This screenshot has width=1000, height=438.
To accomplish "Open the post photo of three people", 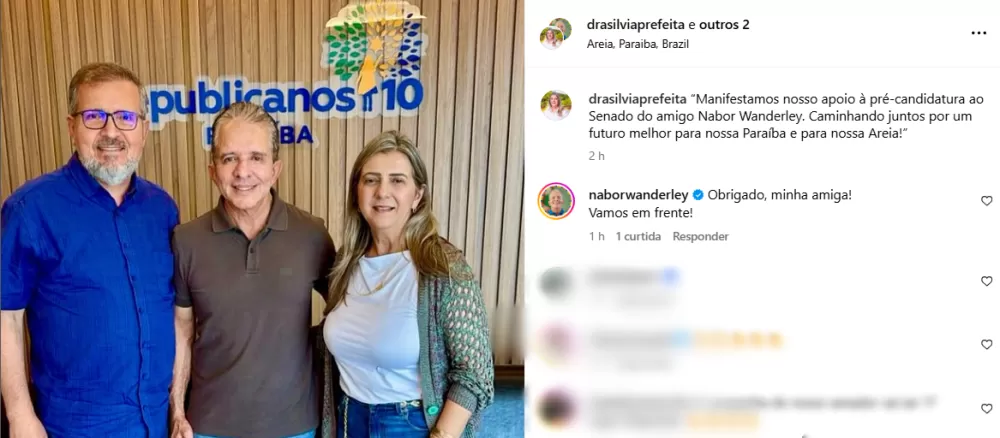I will coord(262,219).
